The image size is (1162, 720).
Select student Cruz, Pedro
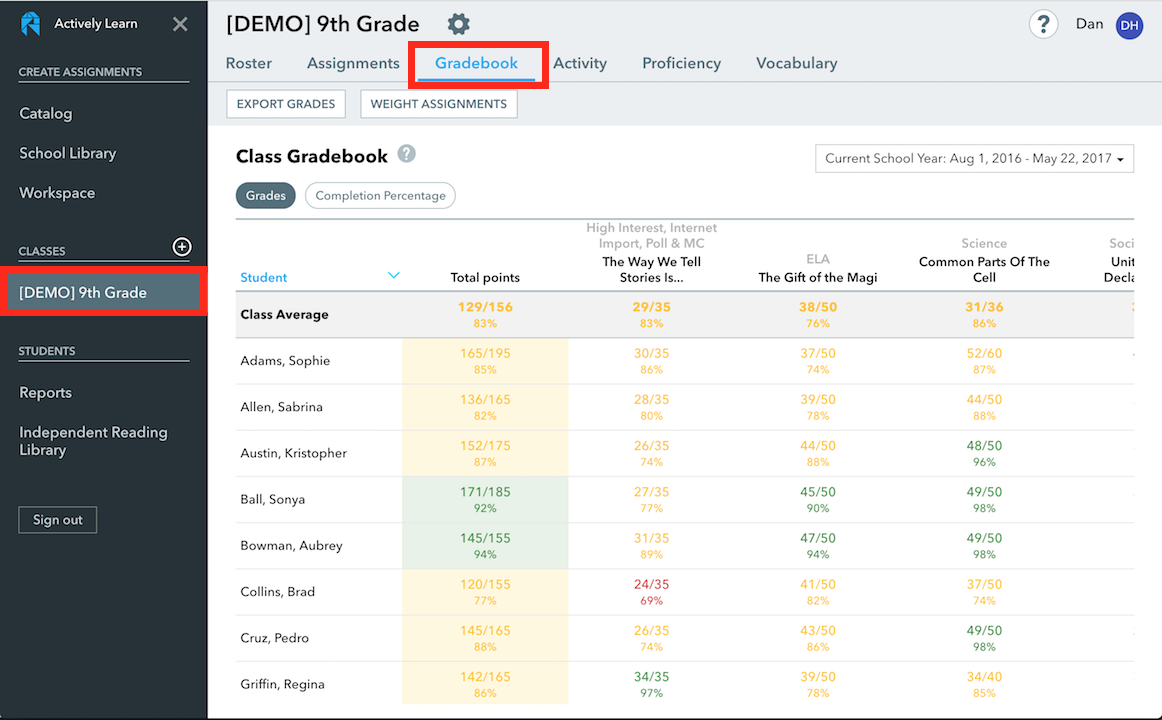[274, 638]
